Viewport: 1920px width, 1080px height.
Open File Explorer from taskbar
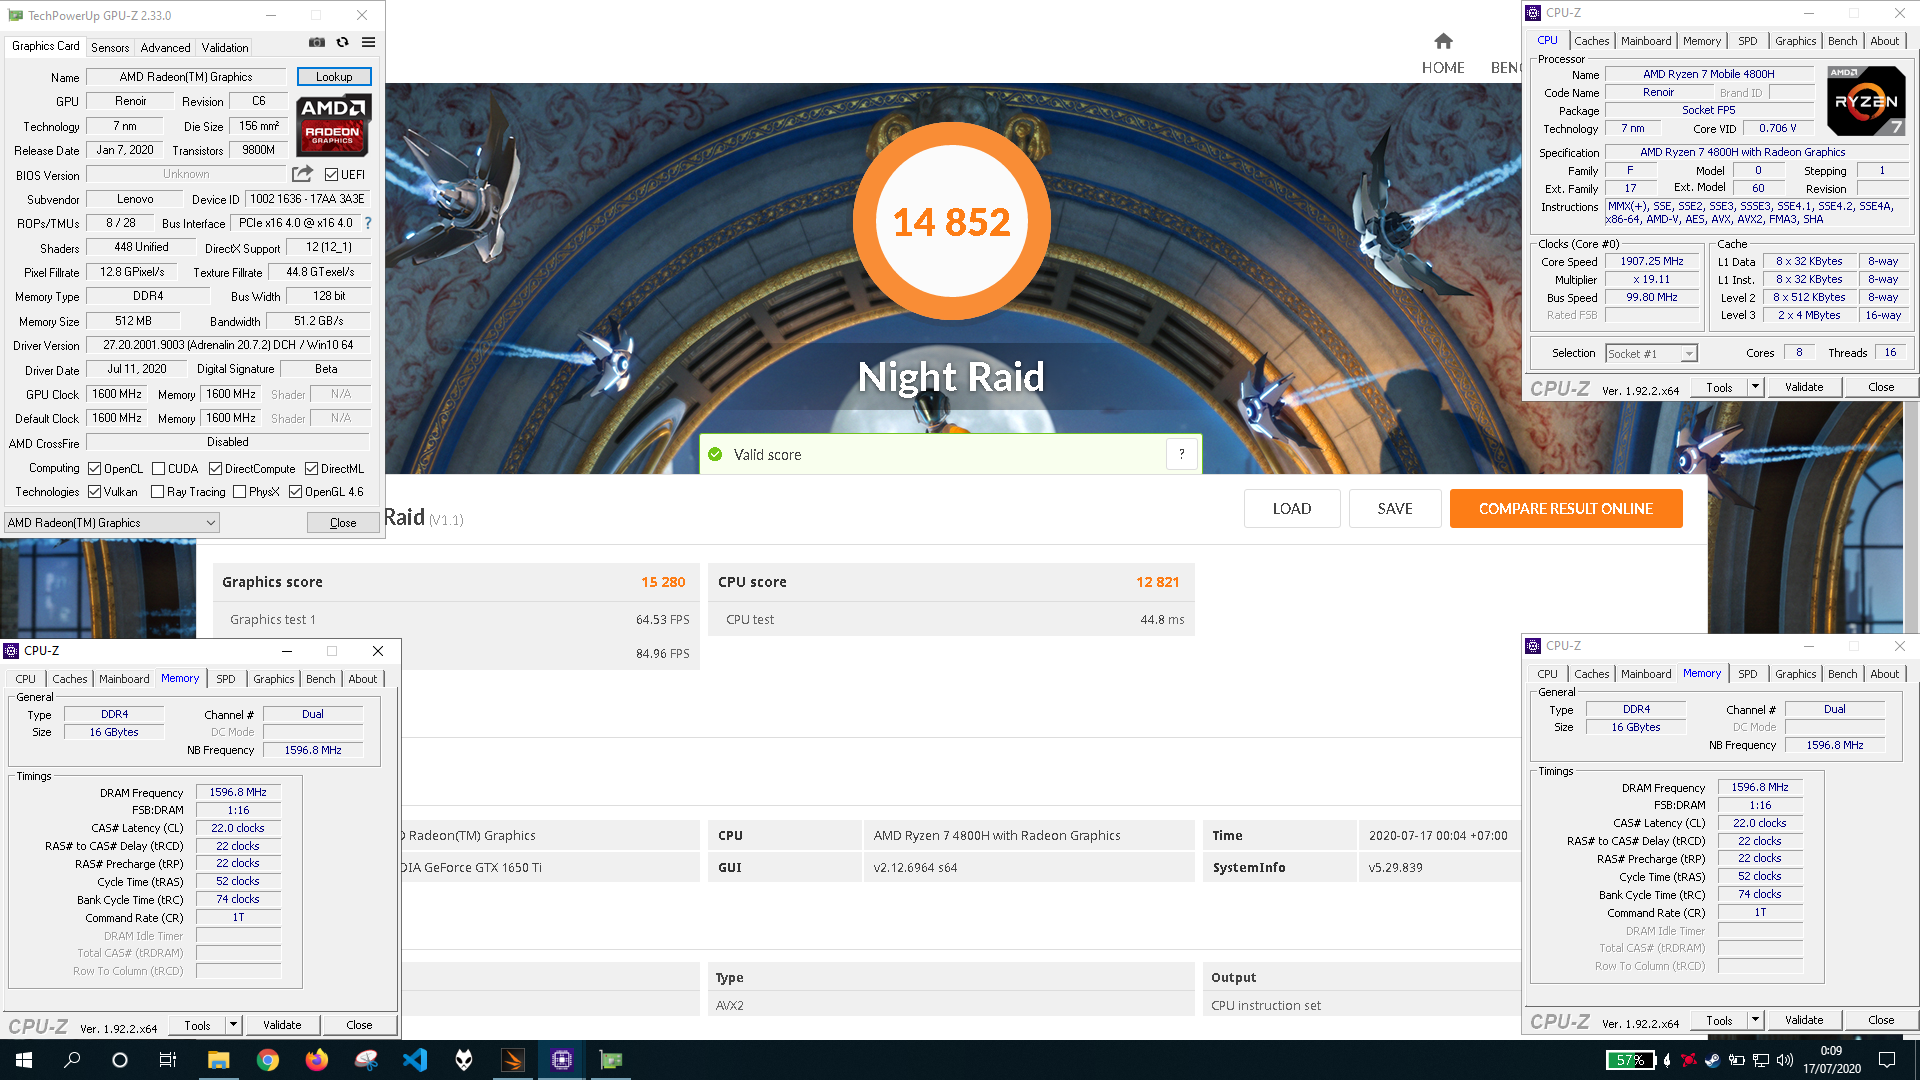pos(218,1060)
